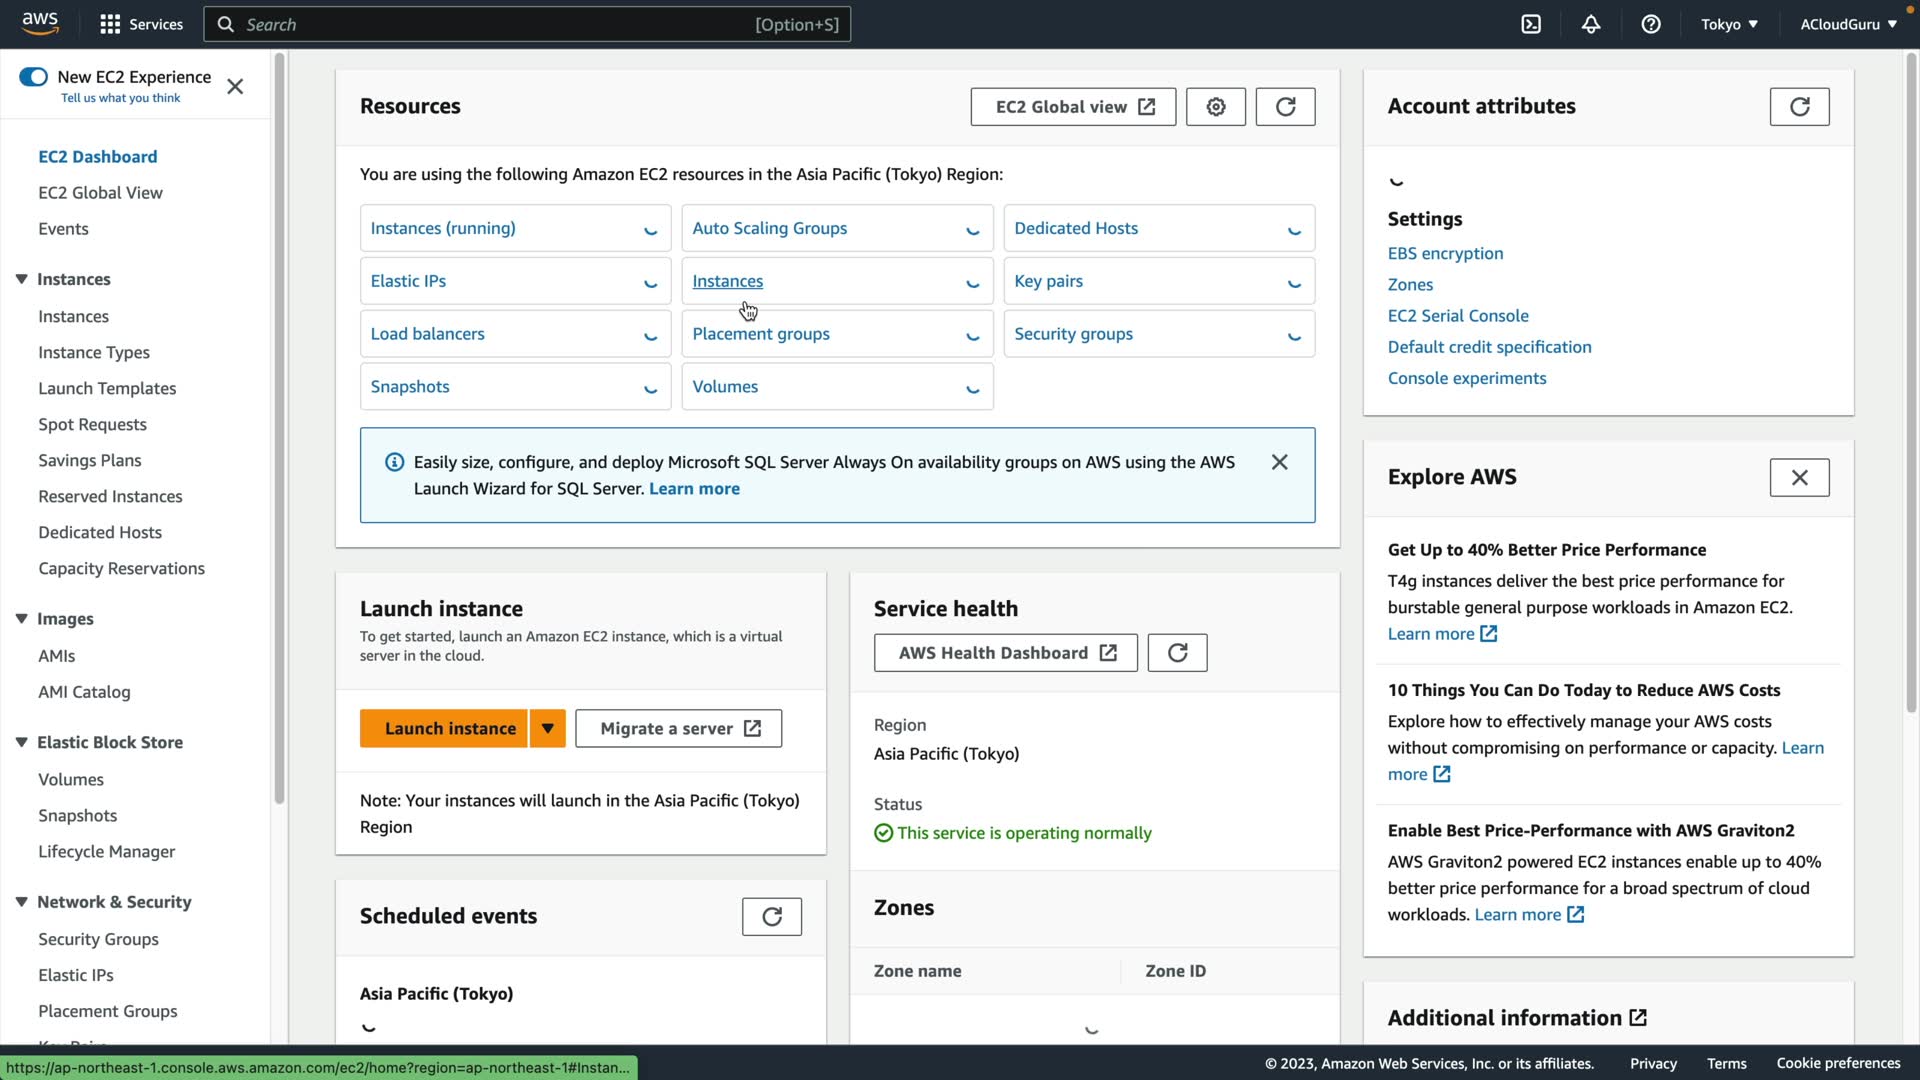Open the help question mark icon
This screenshot has width=1920, height=1080.
1651,24
